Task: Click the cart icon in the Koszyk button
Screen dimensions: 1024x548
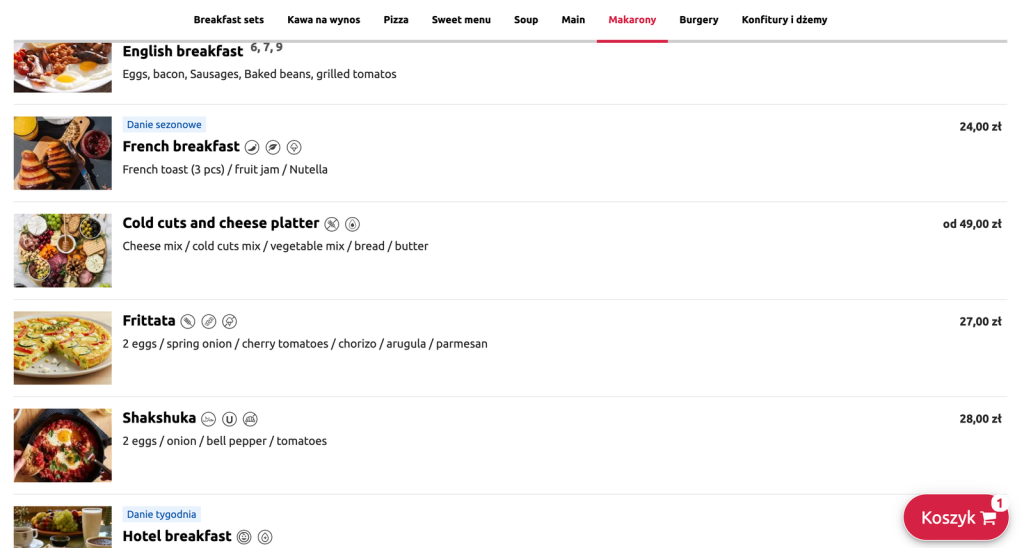Action: [989, 519]
